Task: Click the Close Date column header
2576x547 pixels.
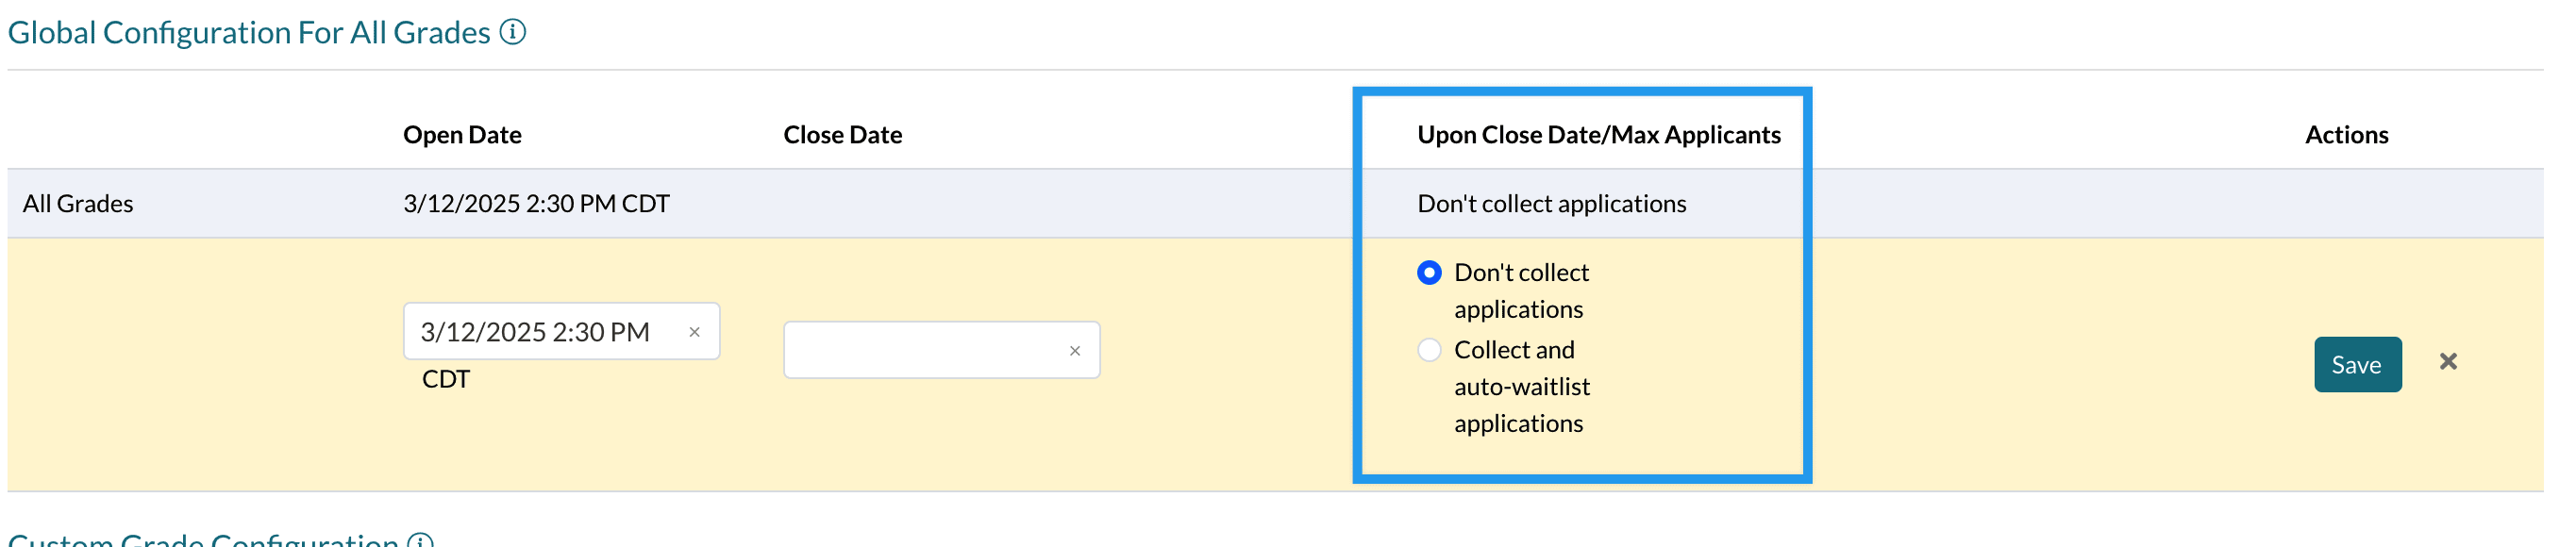Action: tap(842, 135)
